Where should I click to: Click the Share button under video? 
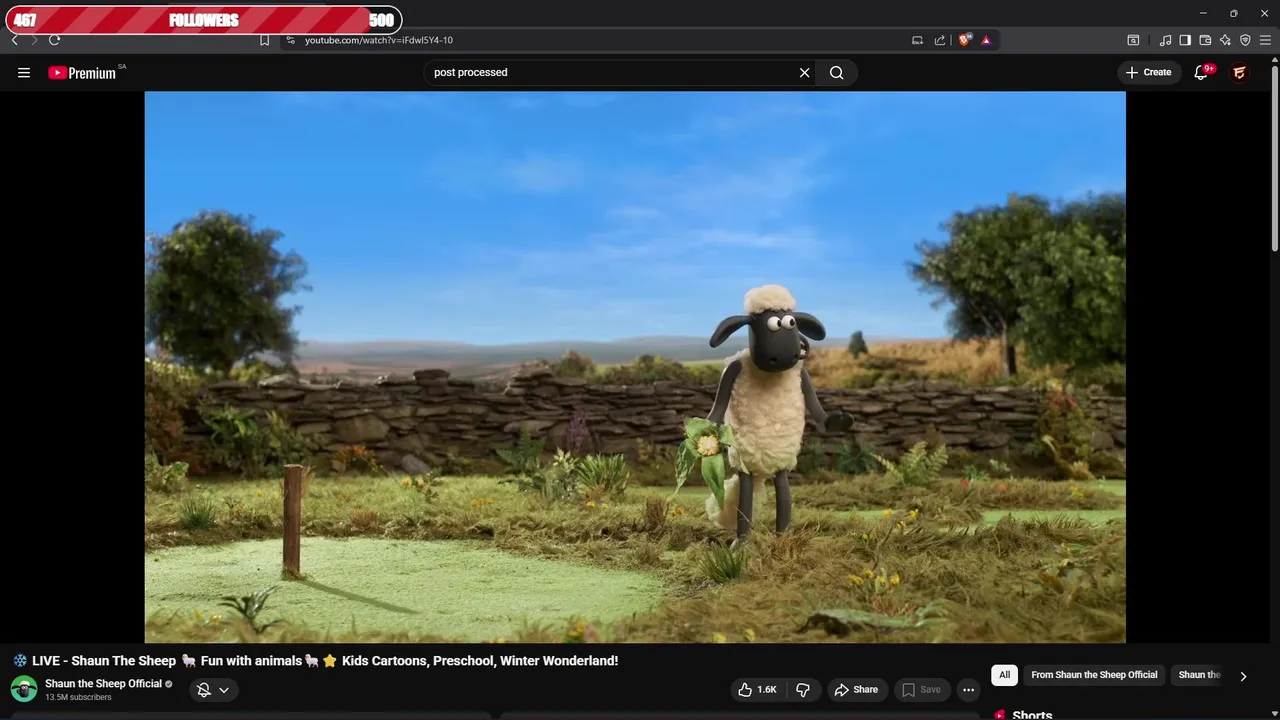pyautogui.click(x=856, y=690)
